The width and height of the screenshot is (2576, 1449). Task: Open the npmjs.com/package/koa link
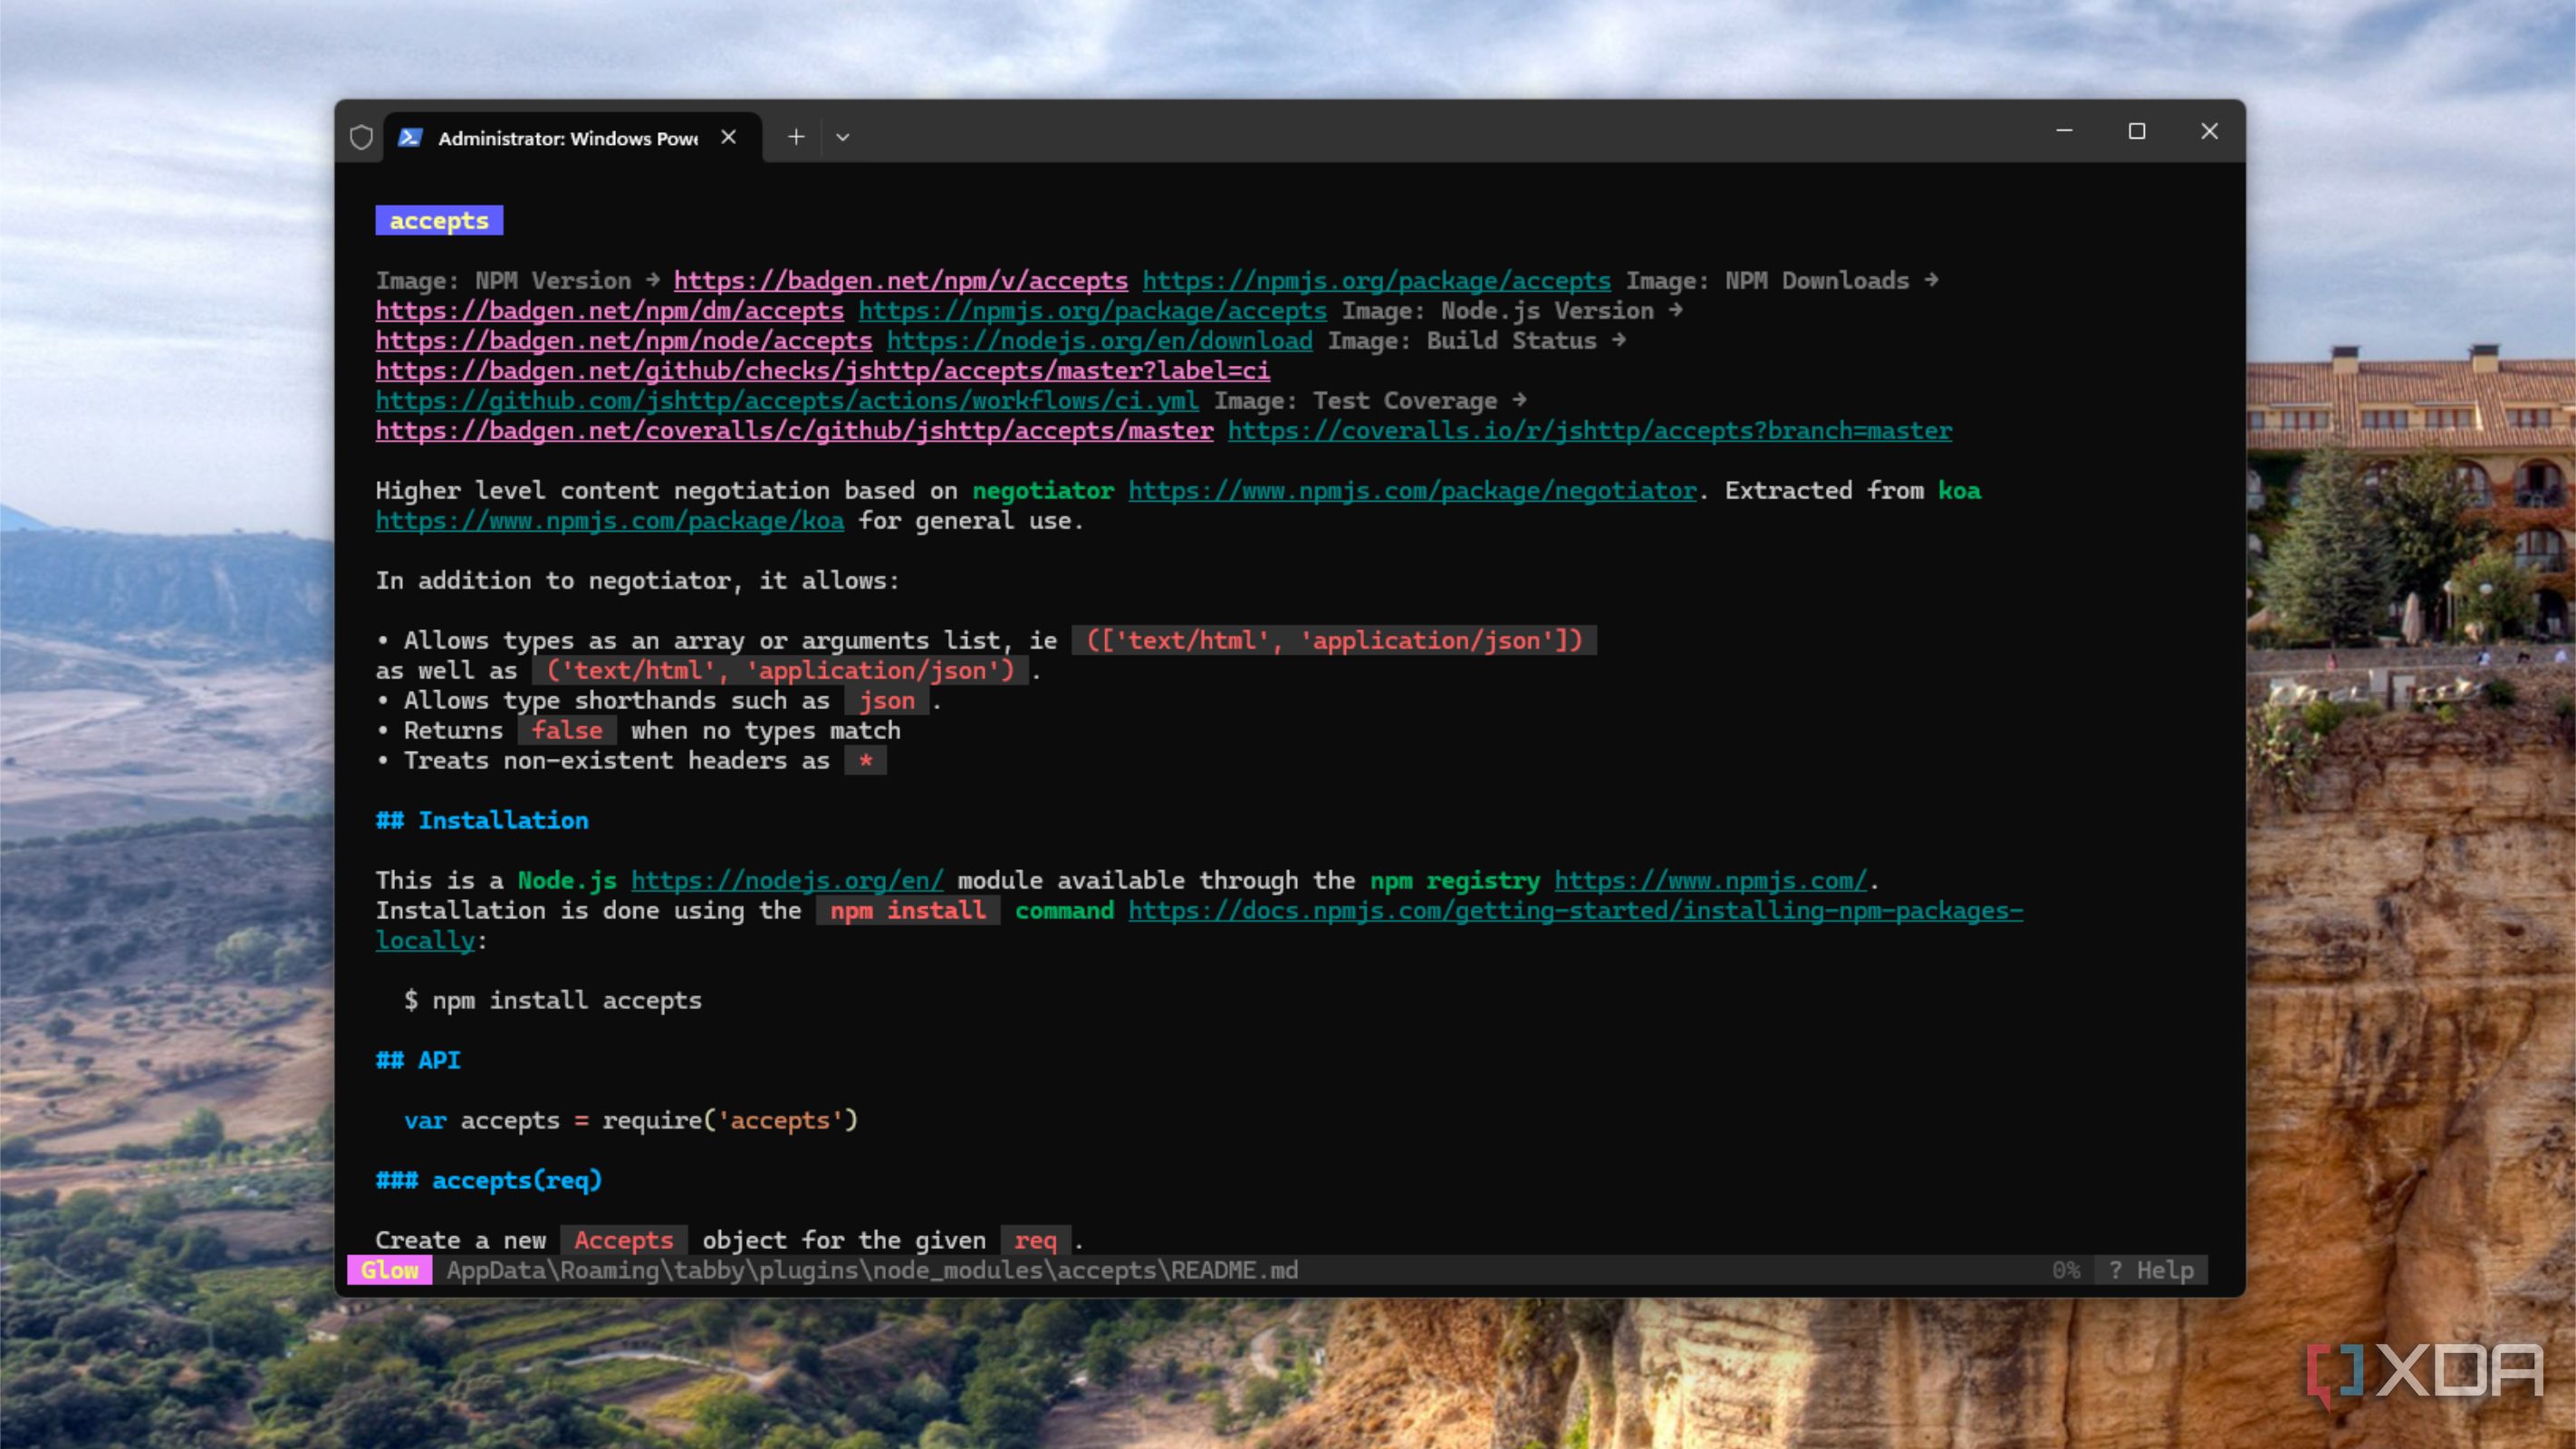coord(609,521)
